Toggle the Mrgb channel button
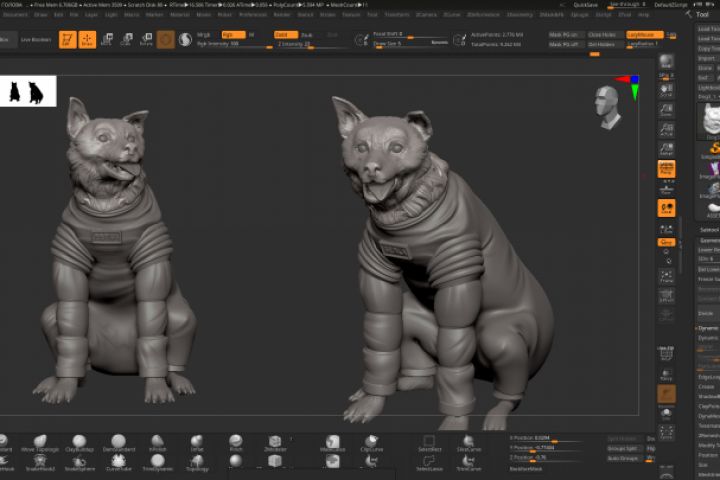Viewport: 720px width, 480px height. coord(203,35)
